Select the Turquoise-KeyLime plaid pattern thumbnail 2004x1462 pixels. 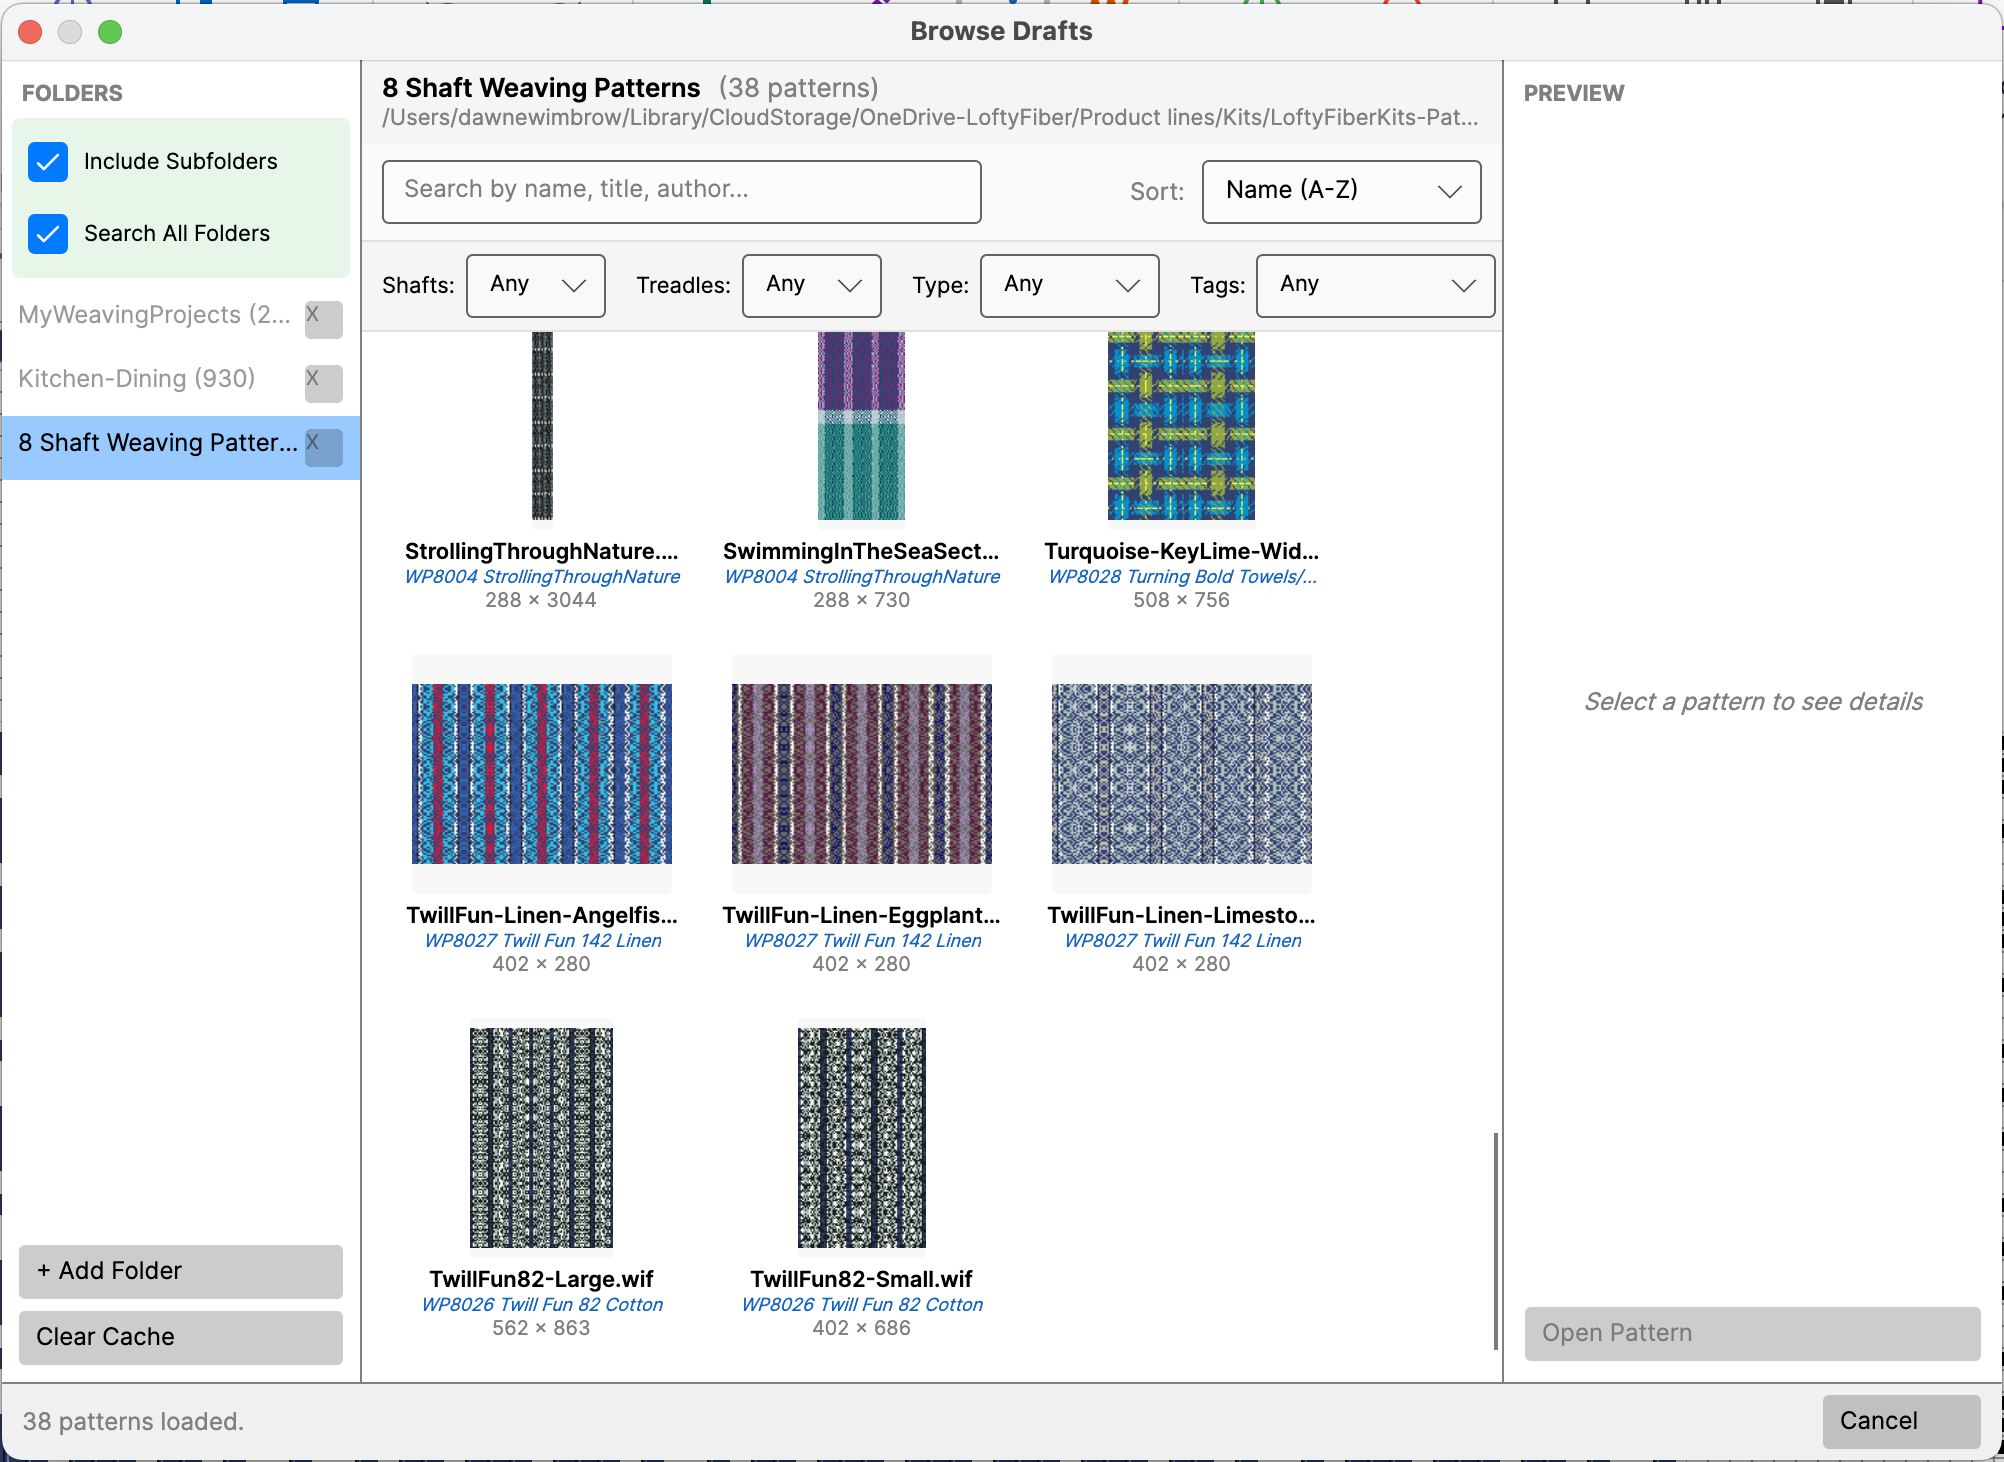pos(1180,426)
